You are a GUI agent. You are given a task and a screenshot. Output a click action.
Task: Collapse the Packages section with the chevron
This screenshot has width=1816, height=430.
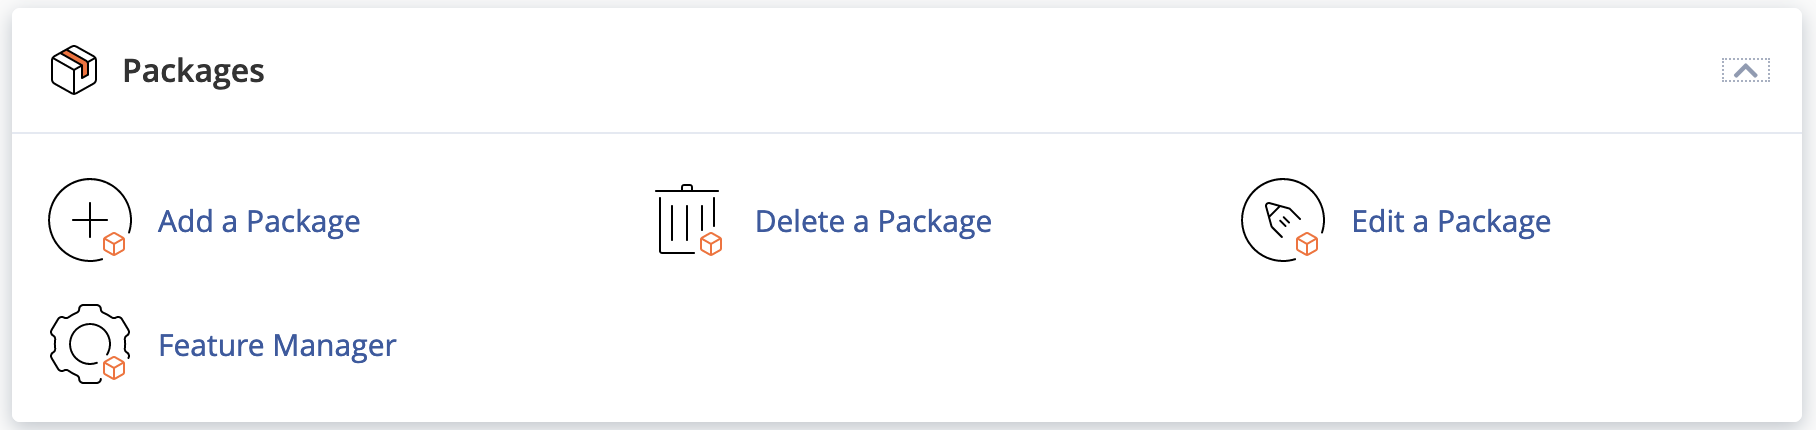1745,70
